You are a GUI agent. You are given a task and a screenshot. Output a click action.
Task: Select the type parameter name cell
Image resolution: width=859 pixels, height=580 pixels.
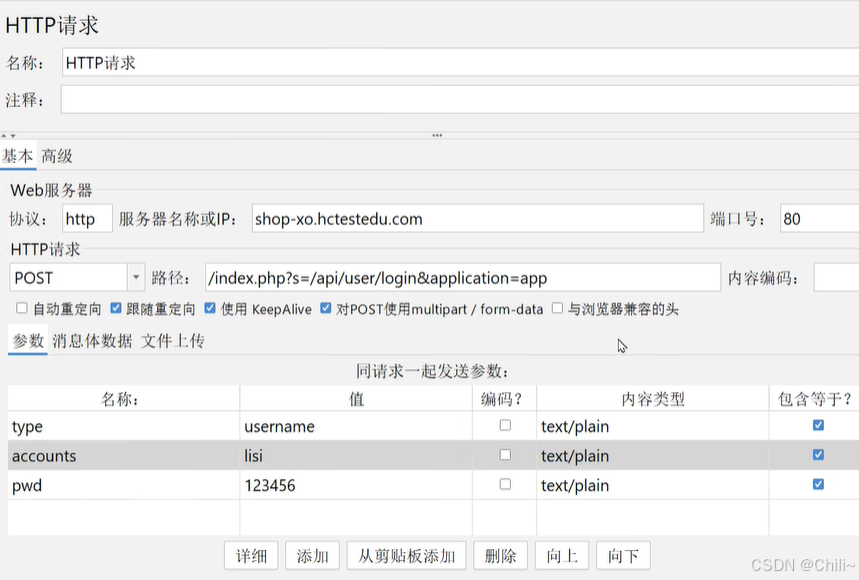tap(123, 426)
